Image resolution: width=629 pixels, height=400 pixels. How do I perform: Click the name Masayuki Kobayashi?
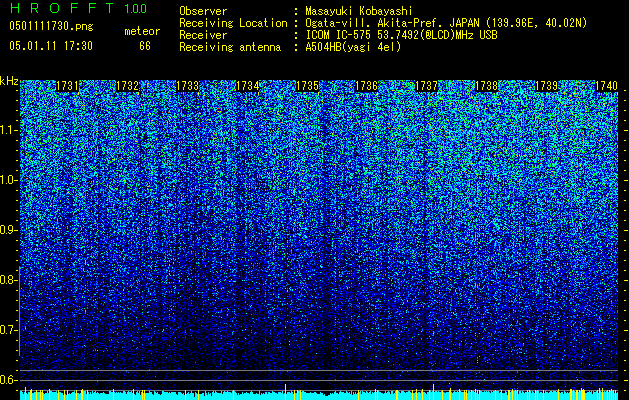359,12
